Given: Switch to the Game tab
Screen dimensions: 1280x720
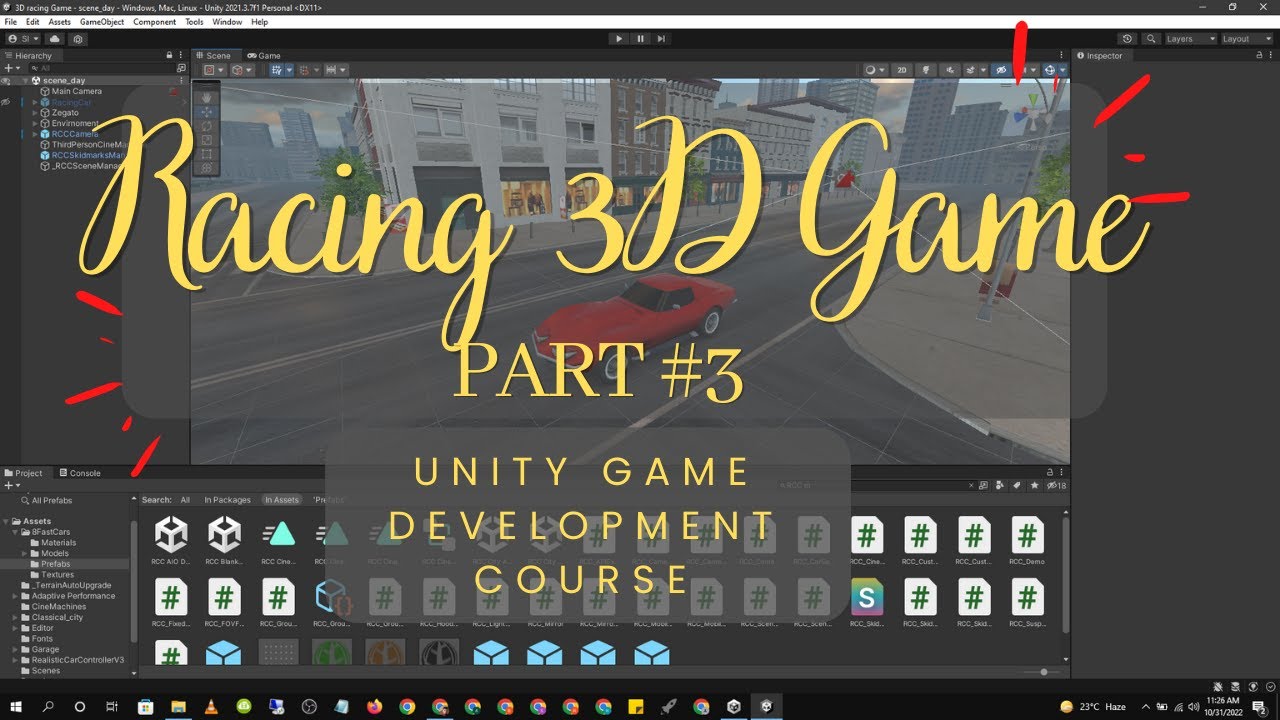Looking at the screenshot, I should (x=265, y=56).
